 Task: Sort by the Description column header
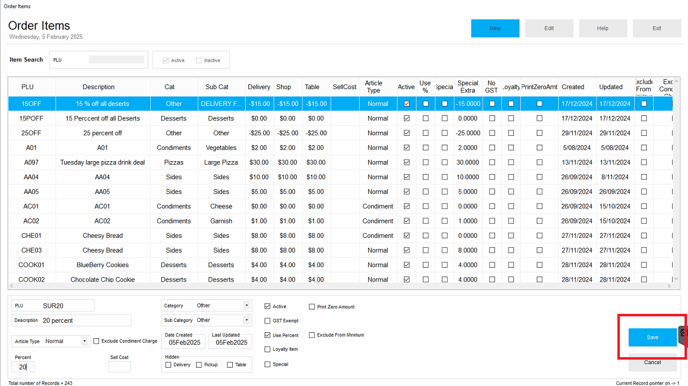click(98, 87)
